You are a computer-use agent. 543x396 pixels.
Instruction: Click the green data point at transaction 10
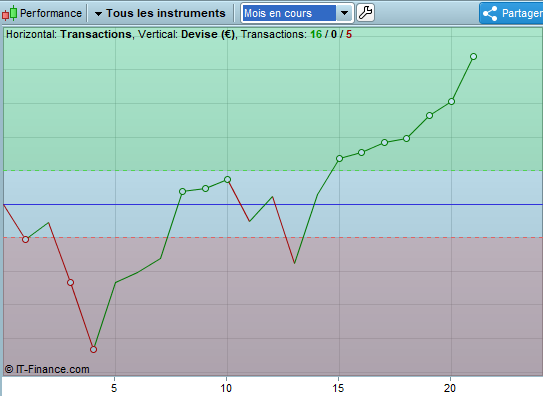pos(227,179)
